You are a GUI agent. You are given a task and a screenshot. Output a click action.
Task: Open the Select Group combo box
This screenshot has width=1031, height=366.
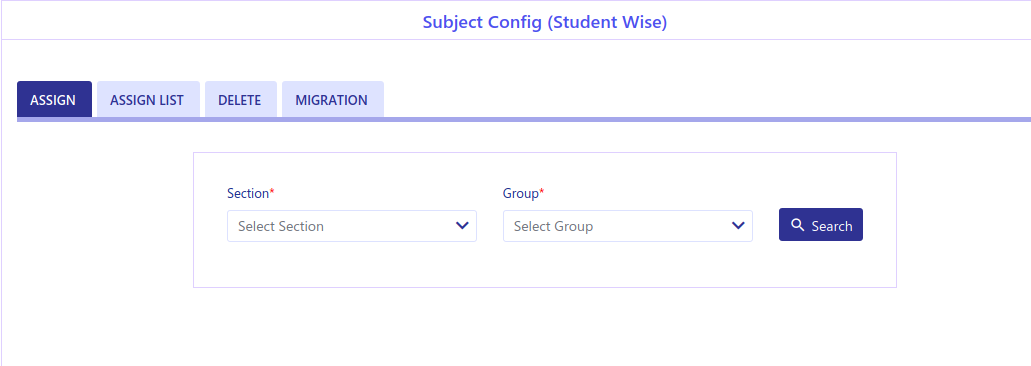pyautogui.click(x=628, y=226)
